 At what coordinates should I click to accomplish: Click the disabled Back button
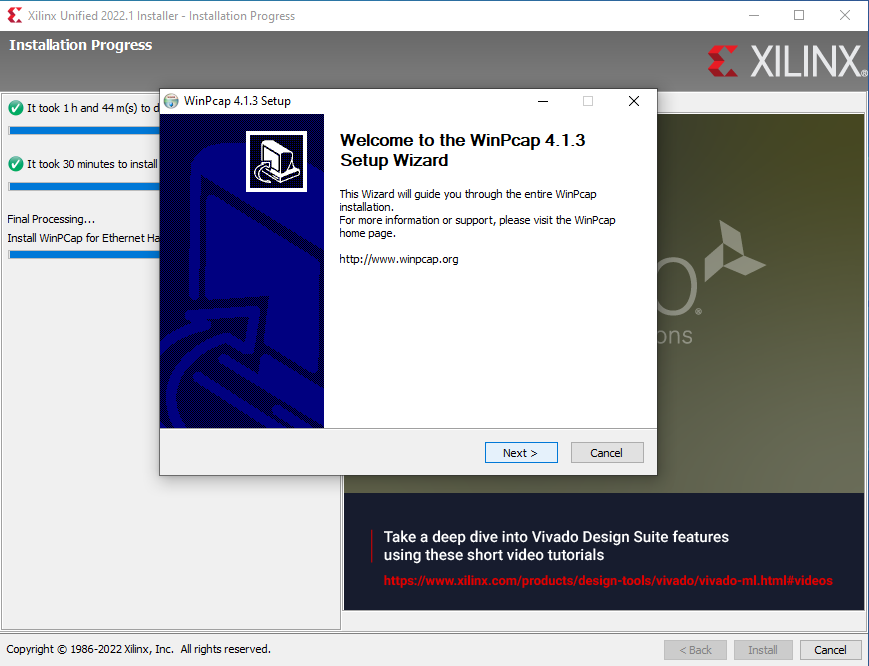696,649
